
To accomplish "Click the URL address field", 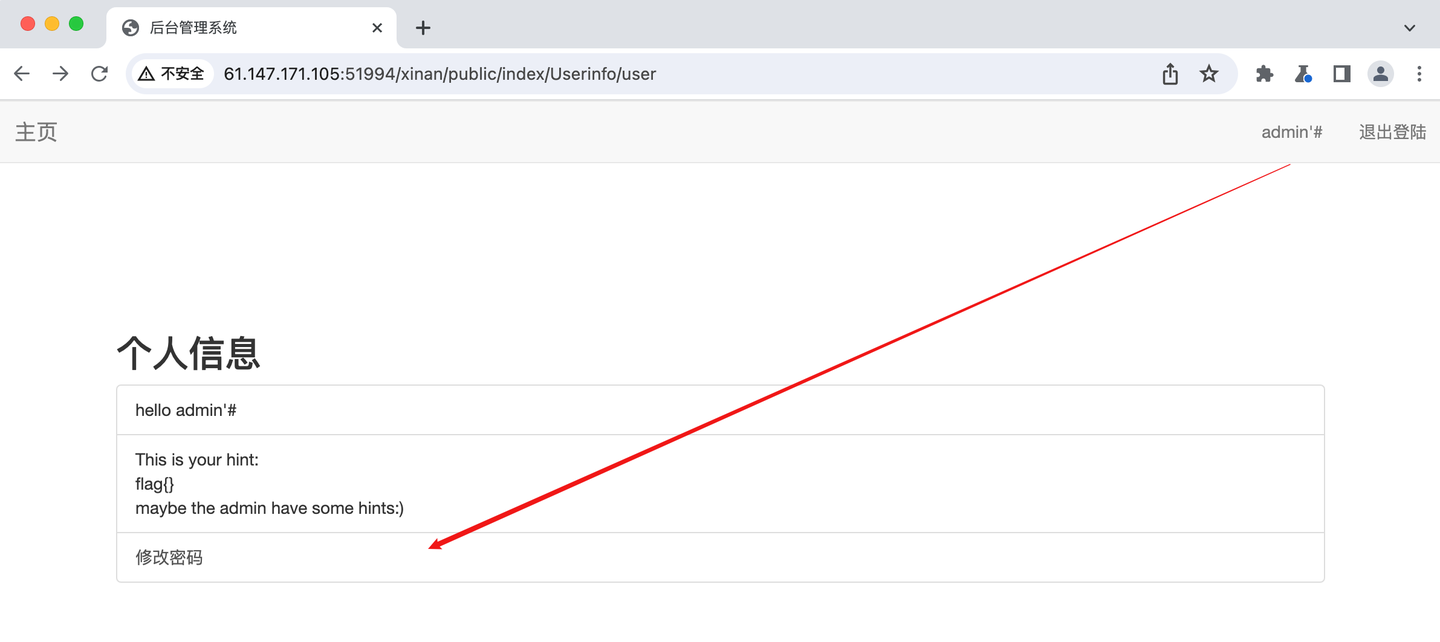I will point(680,74).
